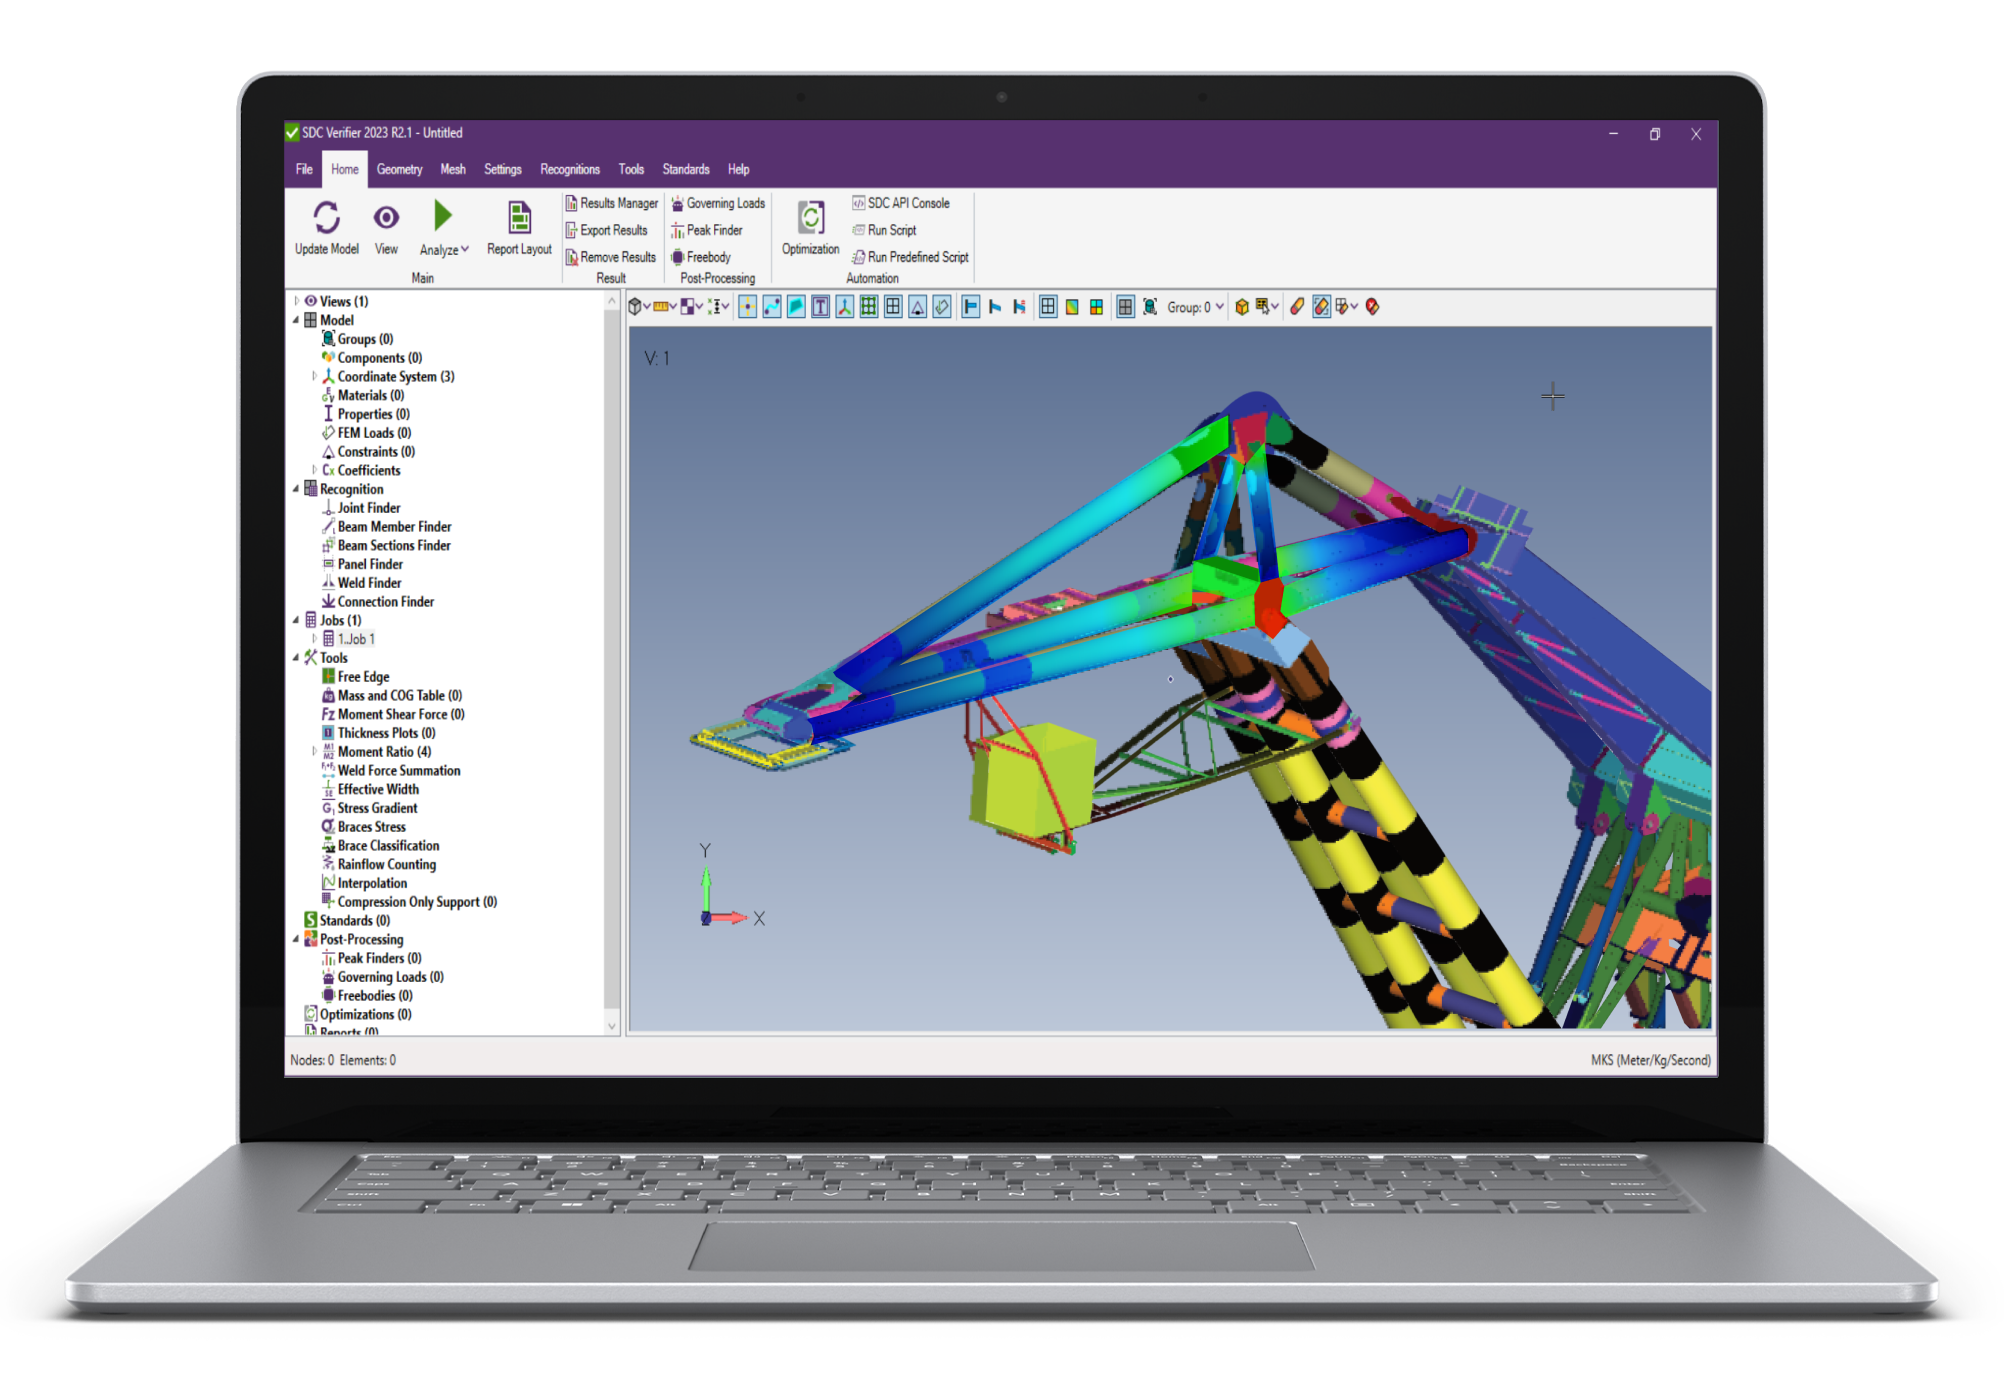The image size is (2004, 1396).
Task: Toggle text labels display icon in toolbar
Action: pyautogui.click(x=820, y=307)
